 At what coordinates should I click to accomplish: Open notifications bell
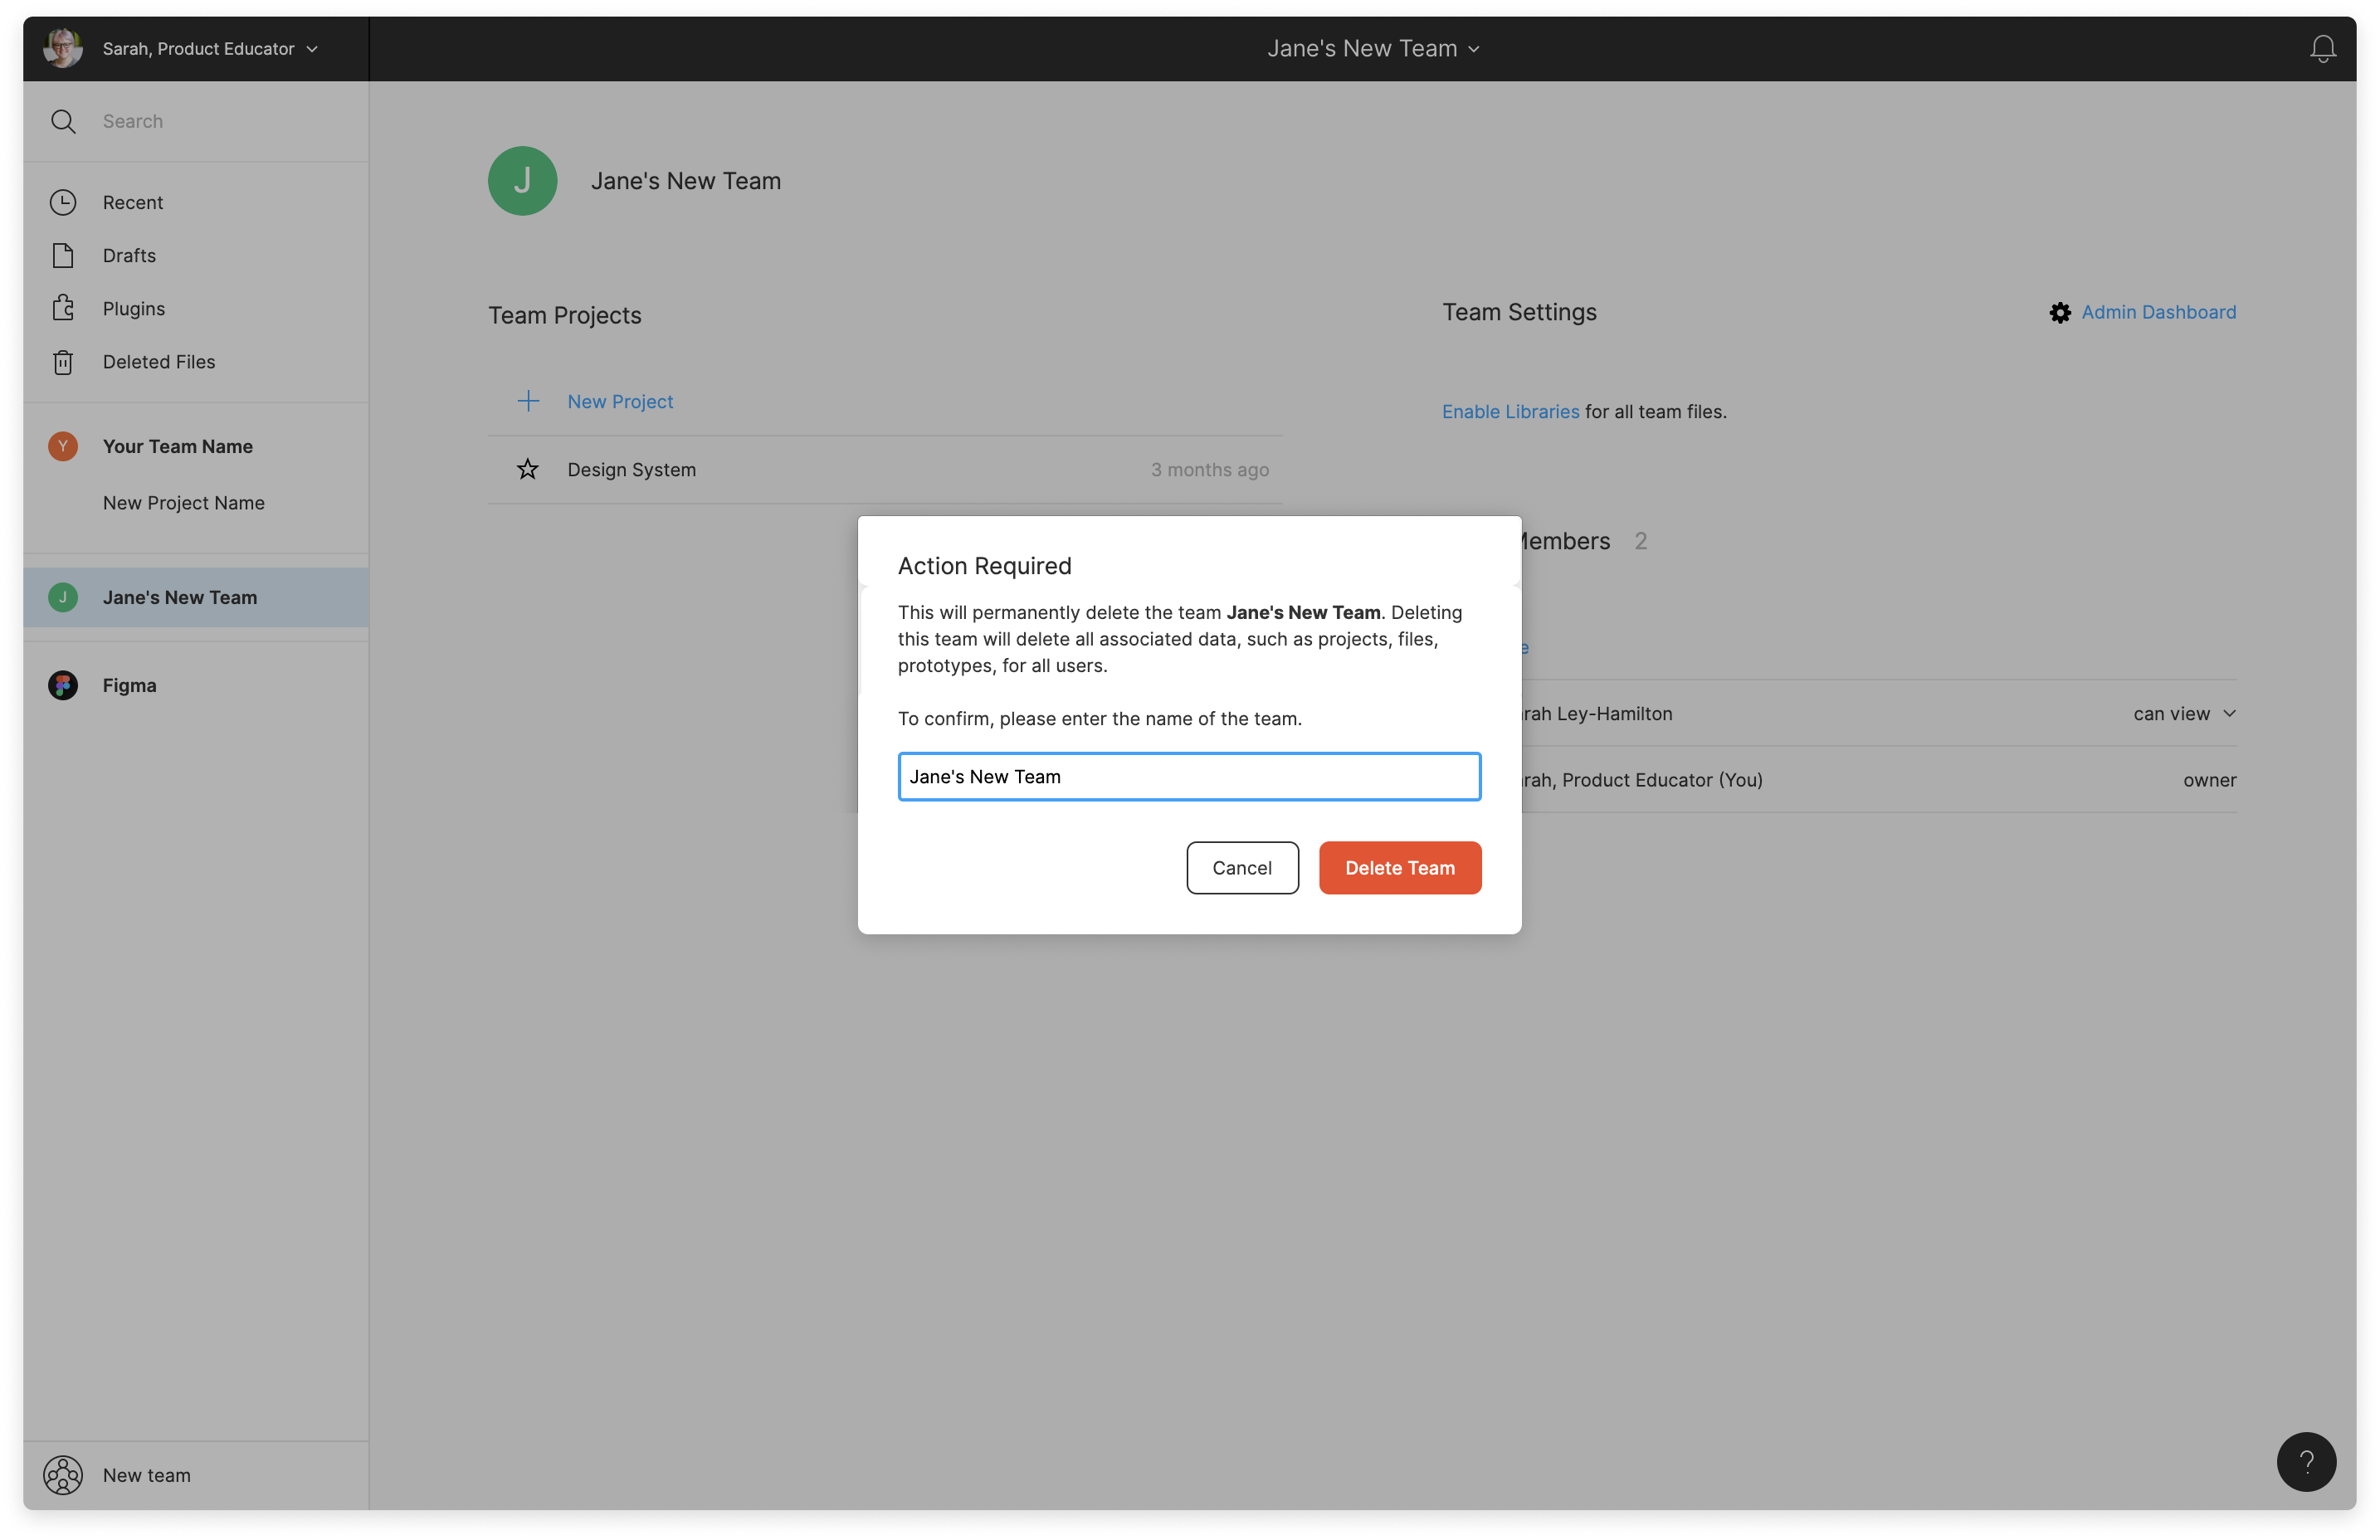click(2322, 48)
